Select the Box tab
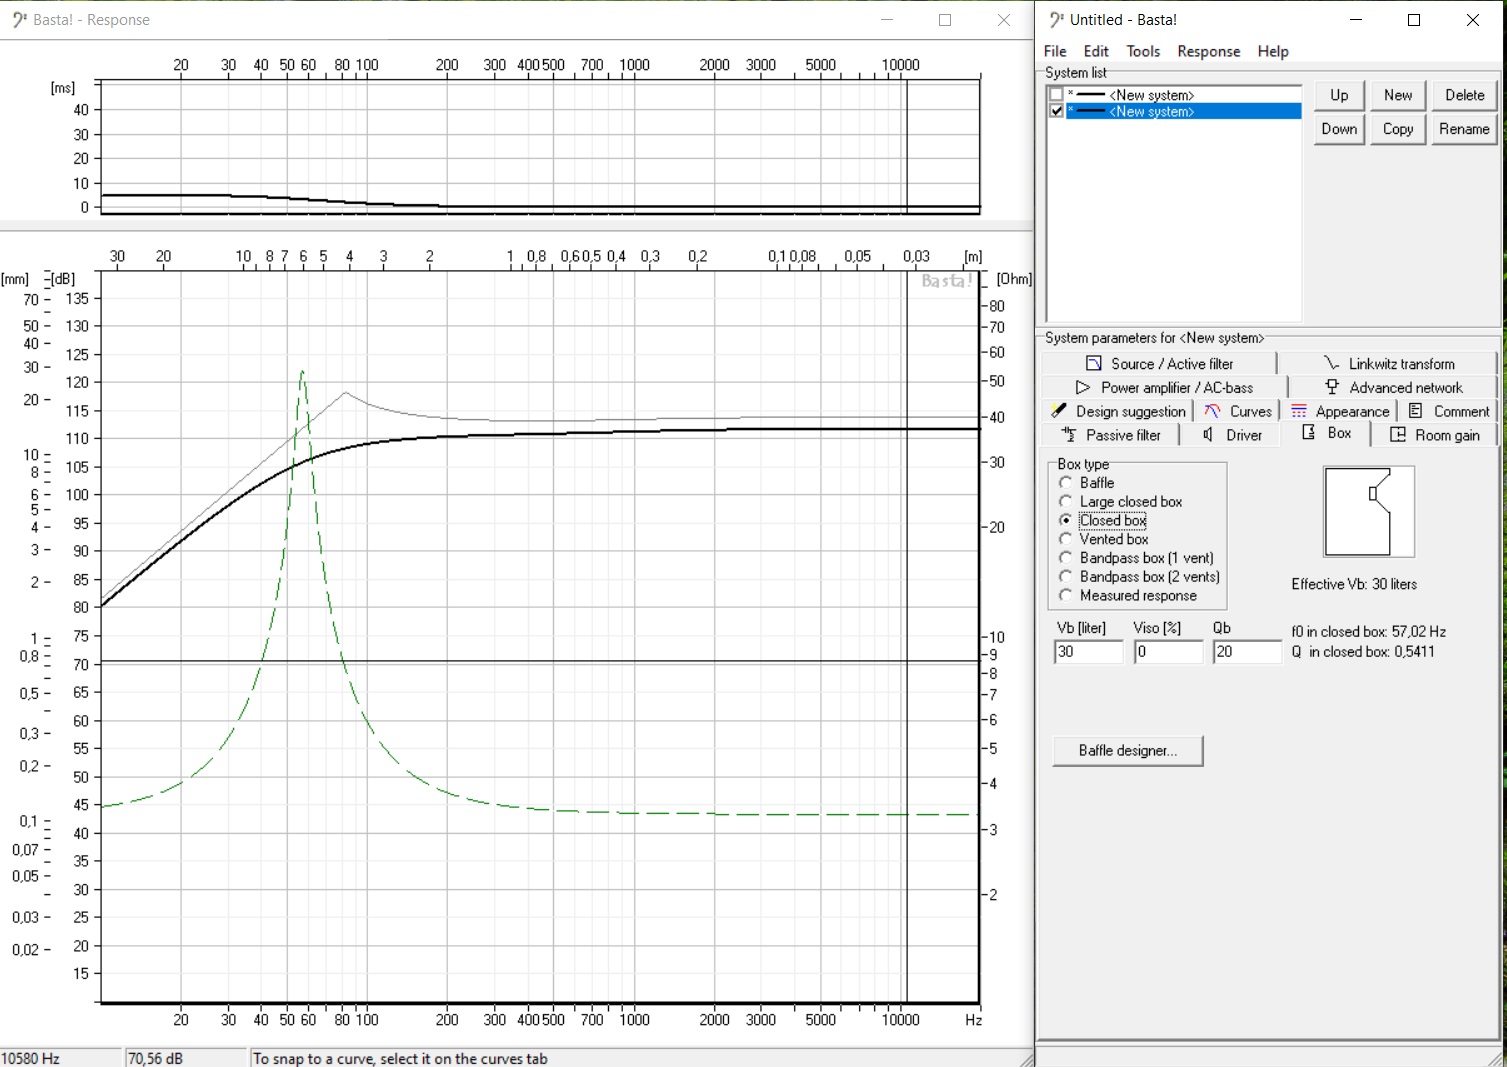The height and width of the screenshot is (1067, 1507). [x=1327, y=433]
